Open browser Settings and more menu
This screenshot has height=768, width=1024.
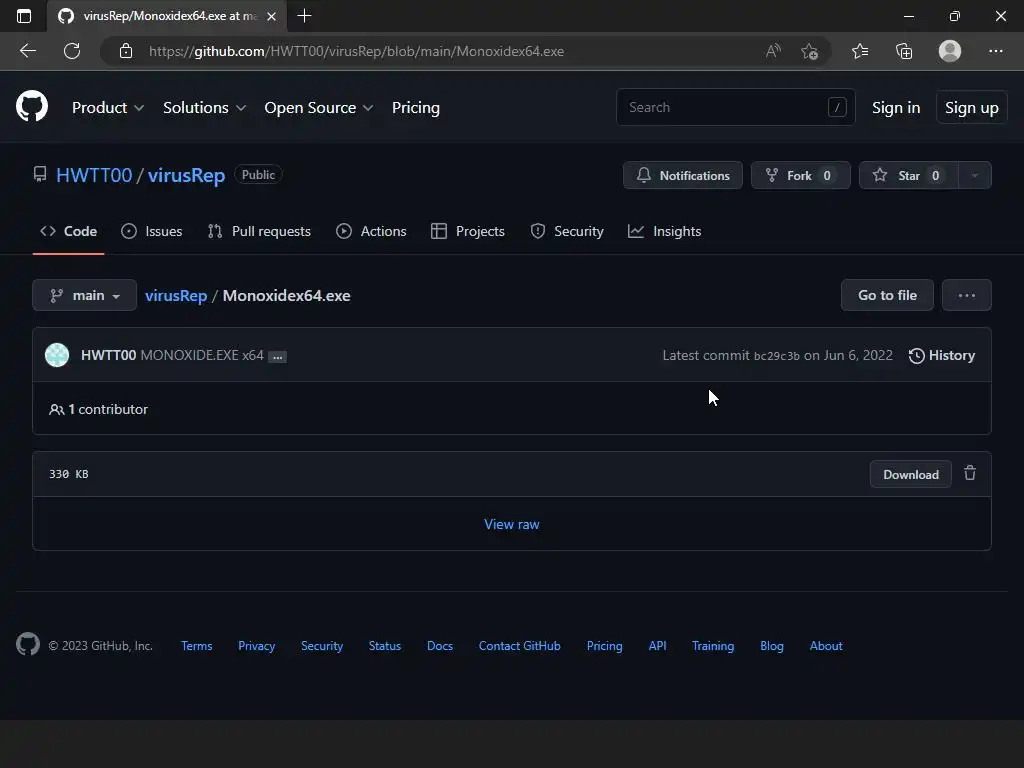pos(995,51)
